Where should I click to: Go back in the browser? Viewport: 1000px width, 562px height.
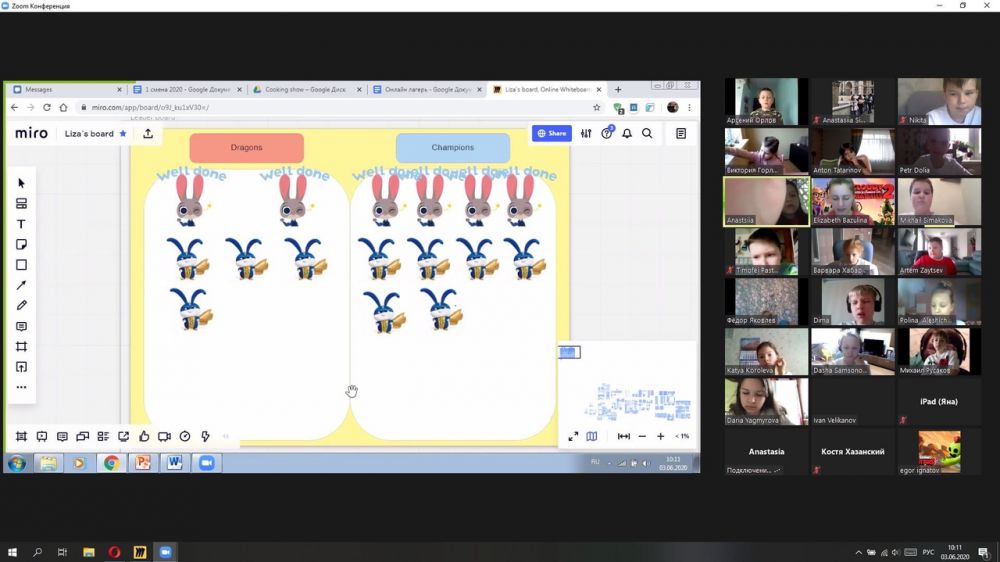tap(14, 107)
